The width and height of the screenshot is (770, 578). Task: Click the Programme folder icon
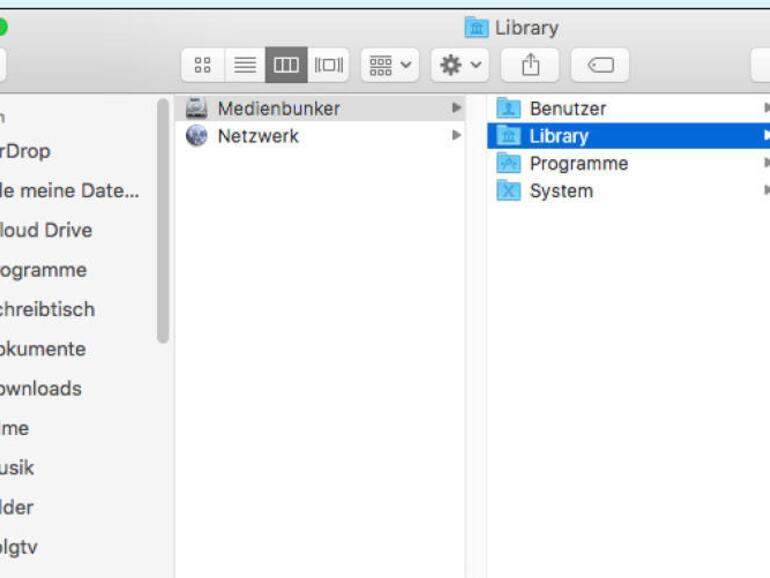click(x=508, y=163)
